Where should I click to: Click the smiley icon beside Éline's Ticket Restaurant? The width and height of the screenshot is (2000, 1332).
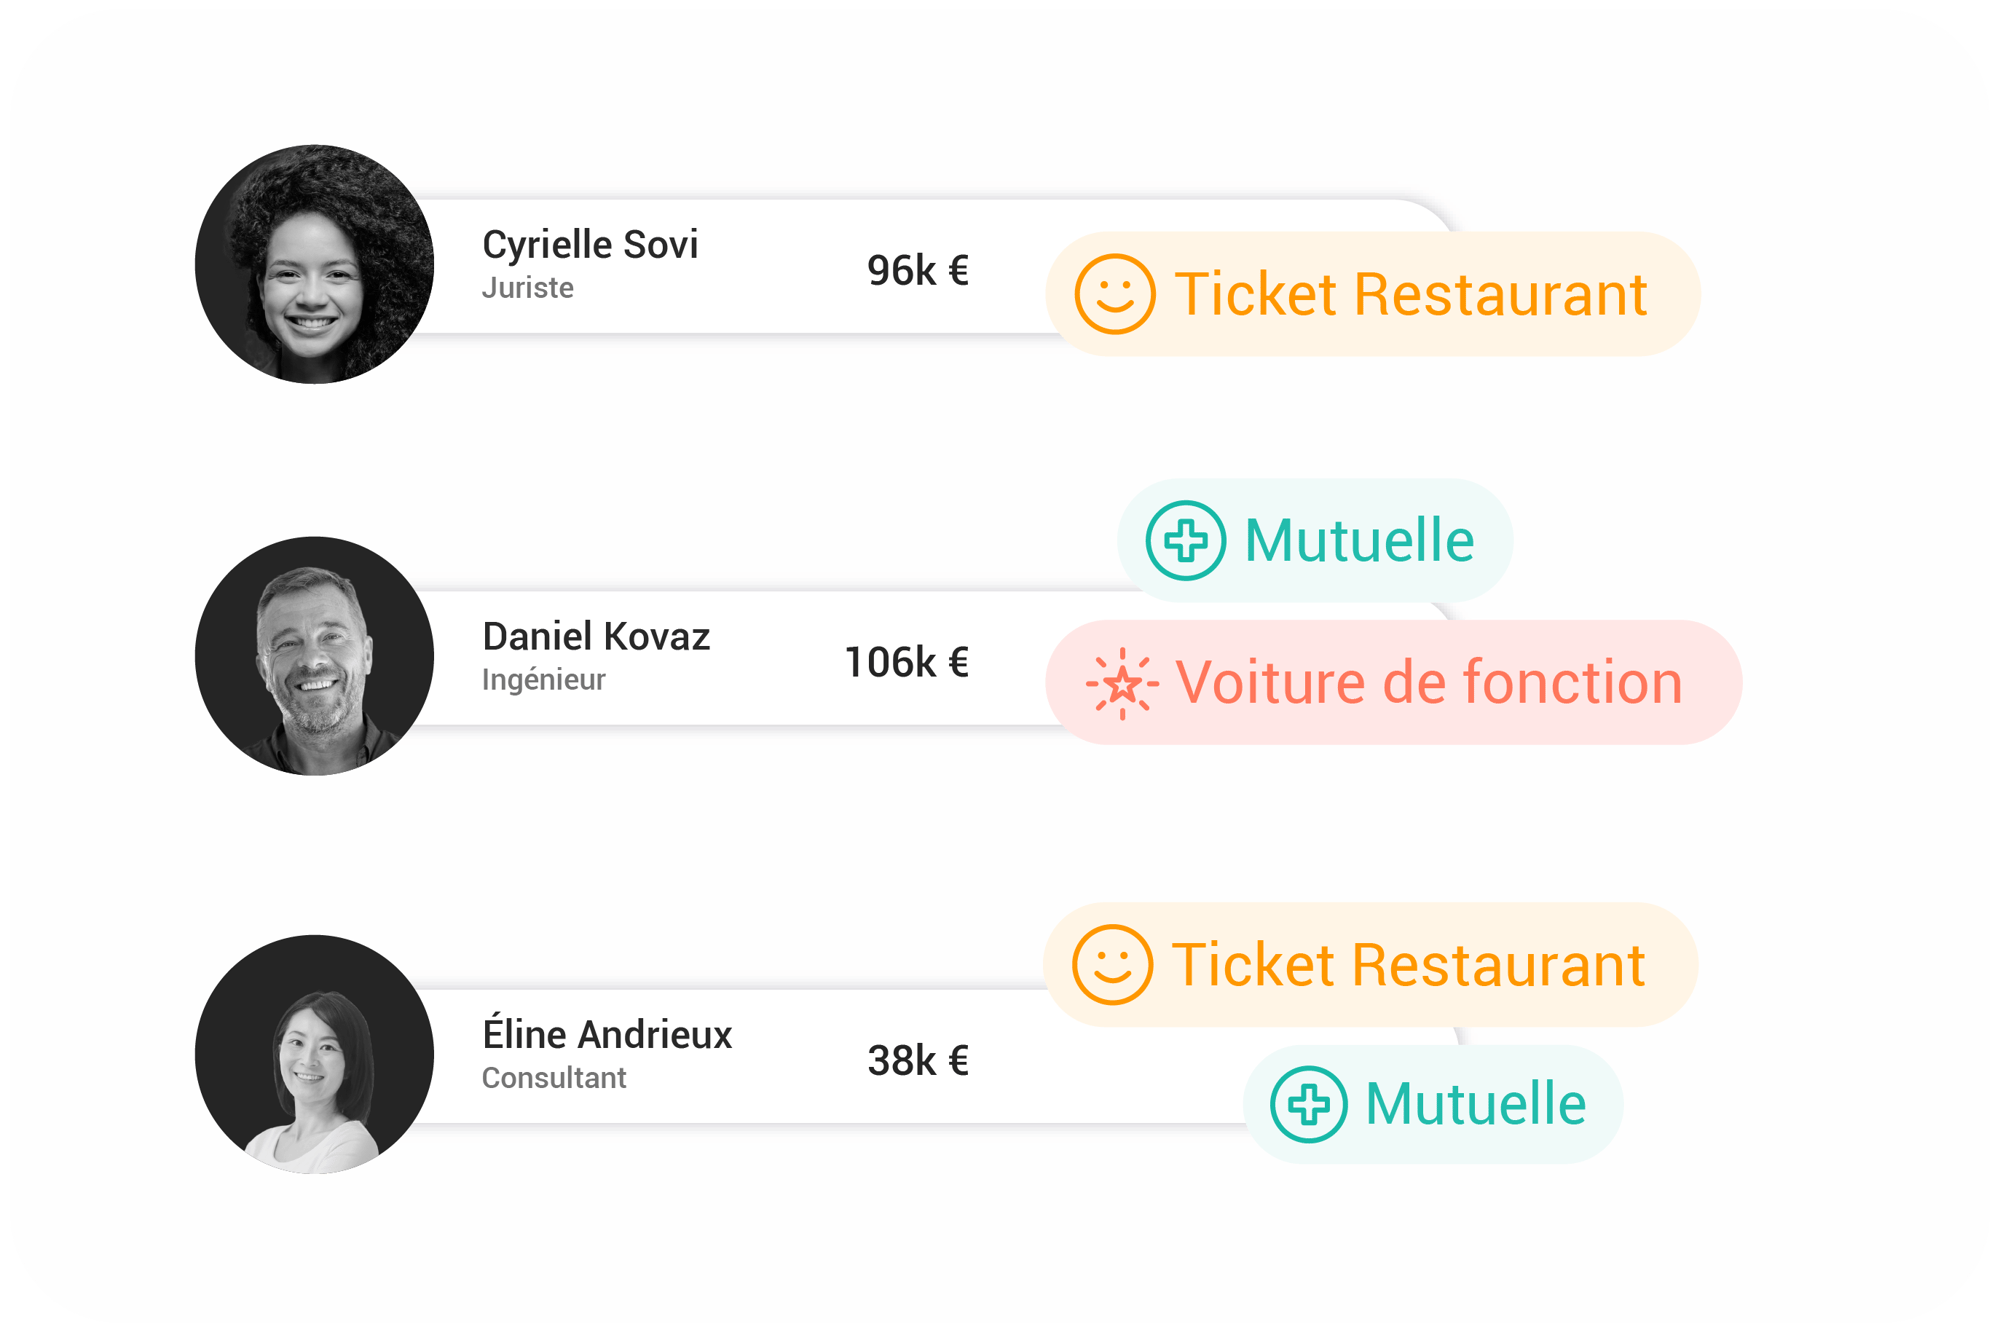pos(1112,965)
